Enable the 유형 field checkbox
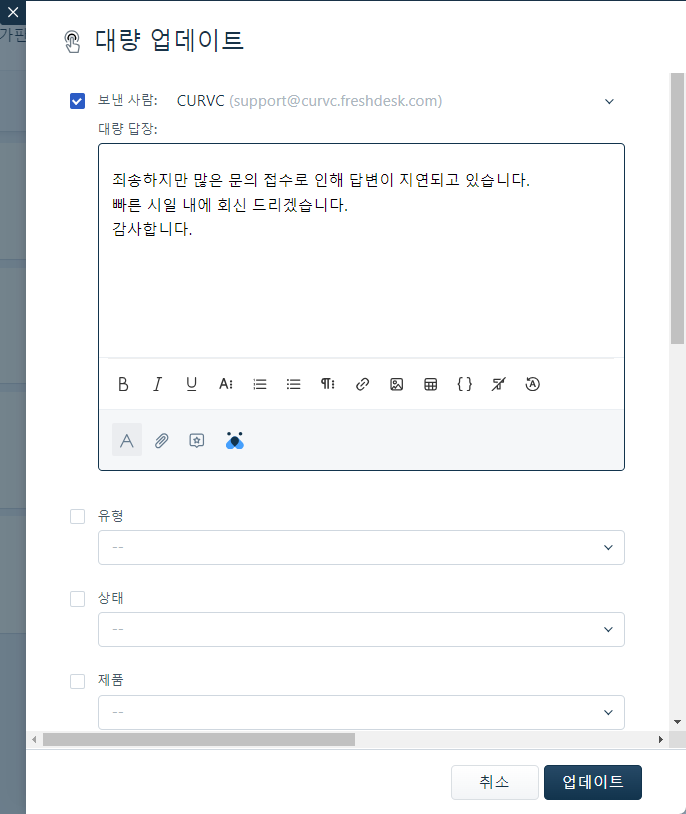 (x=77, y=517)
